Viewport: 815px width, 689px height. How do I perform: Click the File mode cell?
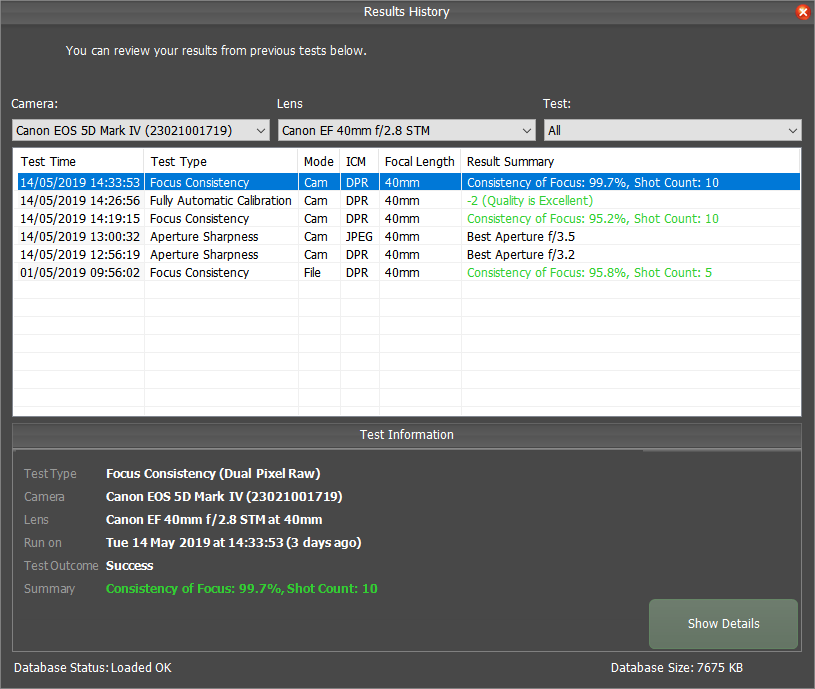(x=312, y=273)
